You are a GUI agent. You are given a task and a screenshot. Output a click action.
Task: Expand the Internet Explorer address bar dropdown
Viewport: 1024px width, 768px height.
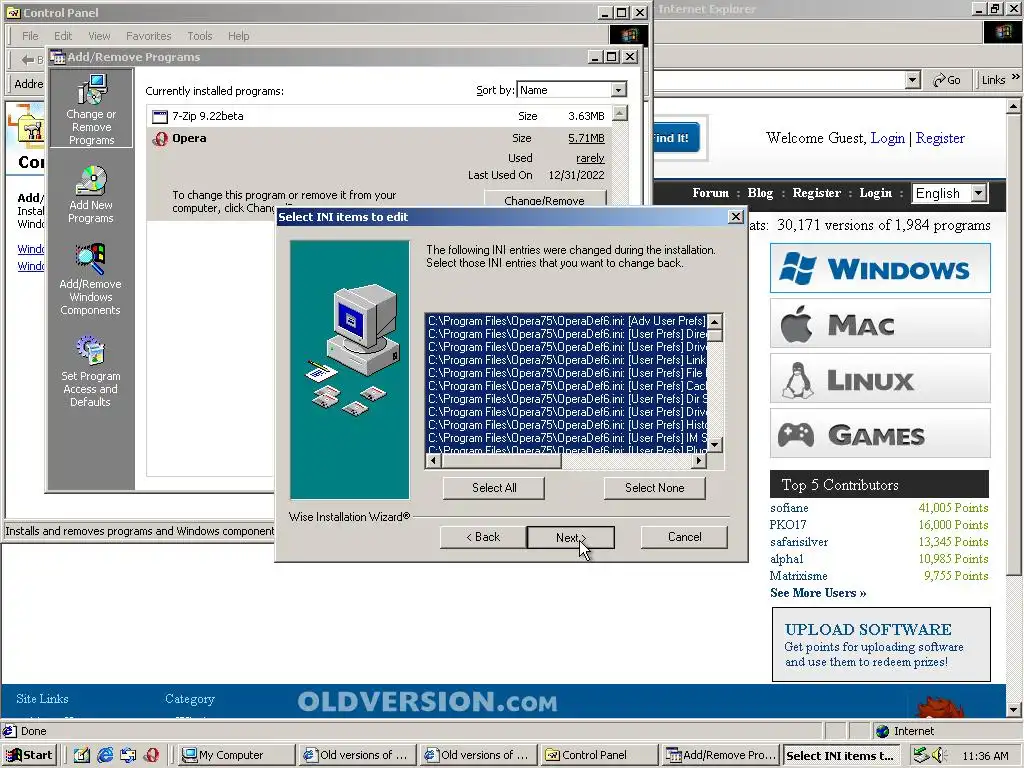pos(913,80)
